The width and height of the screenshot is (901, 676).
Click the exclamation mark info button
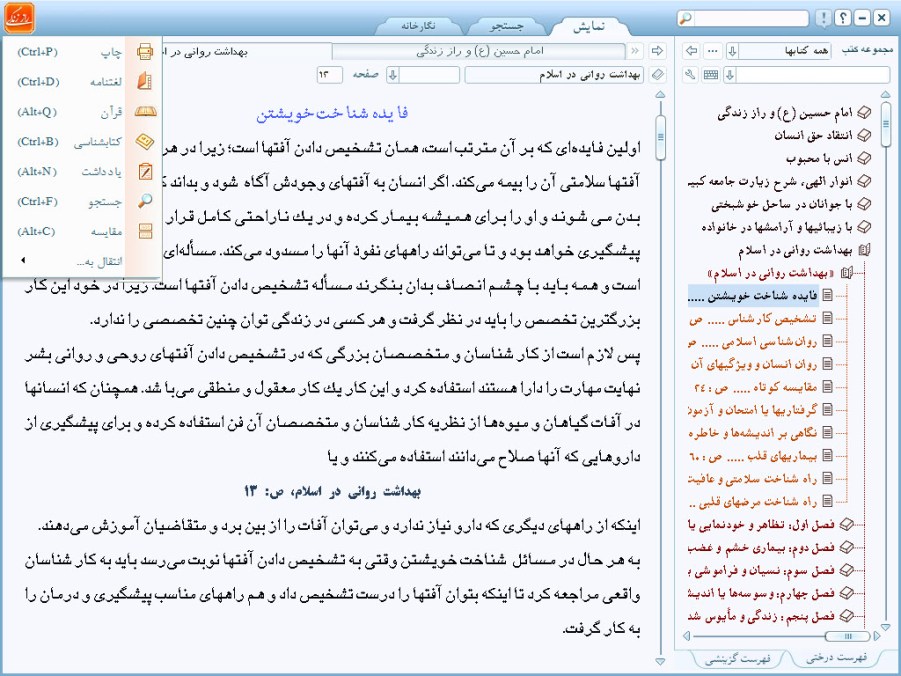coord(823,18)
